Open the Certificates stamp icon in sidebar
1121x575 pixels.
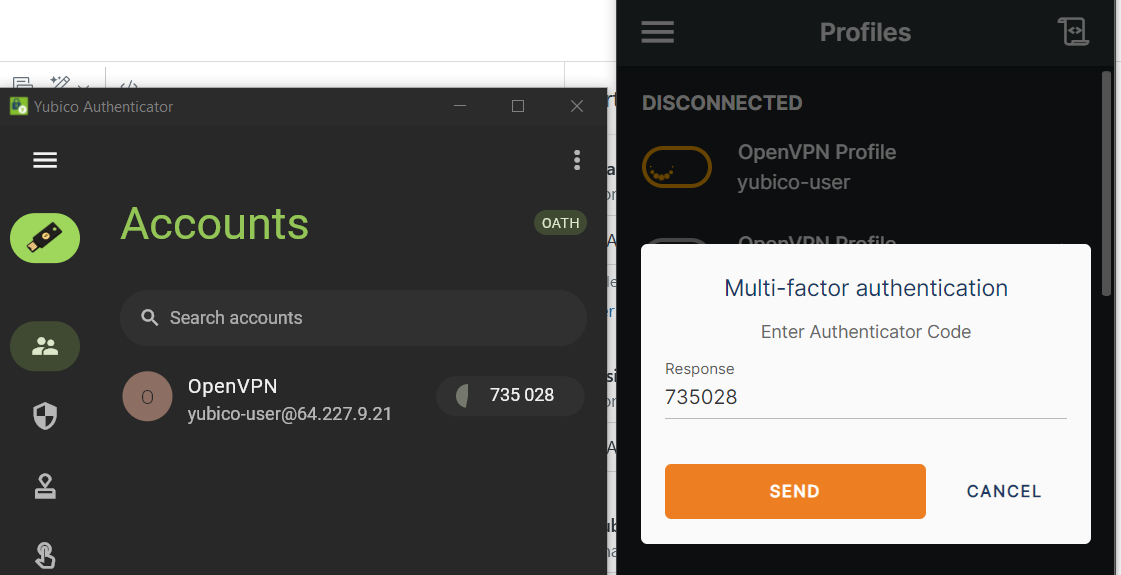tap(45, 486)
